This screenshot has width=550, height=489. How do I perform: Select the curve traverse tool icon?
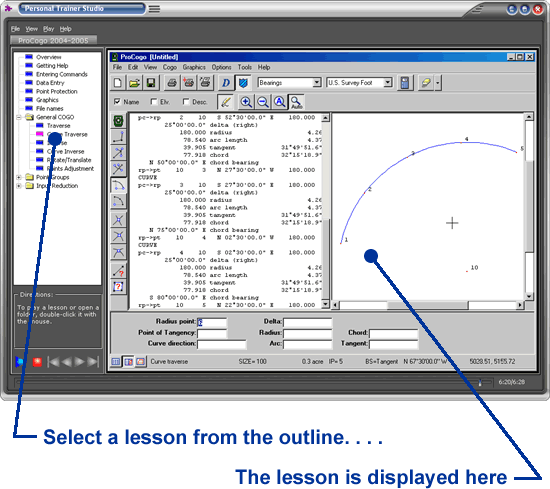click(119, 185)
